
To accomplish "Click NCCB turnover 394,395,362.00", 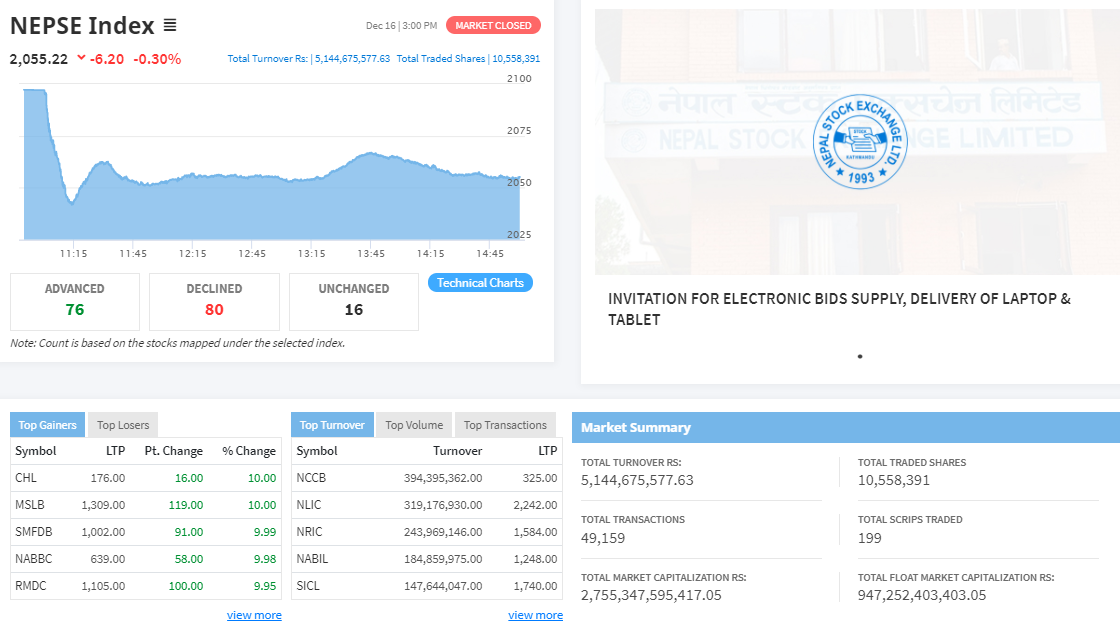I will pyautogui.click(x=443, y=478).
